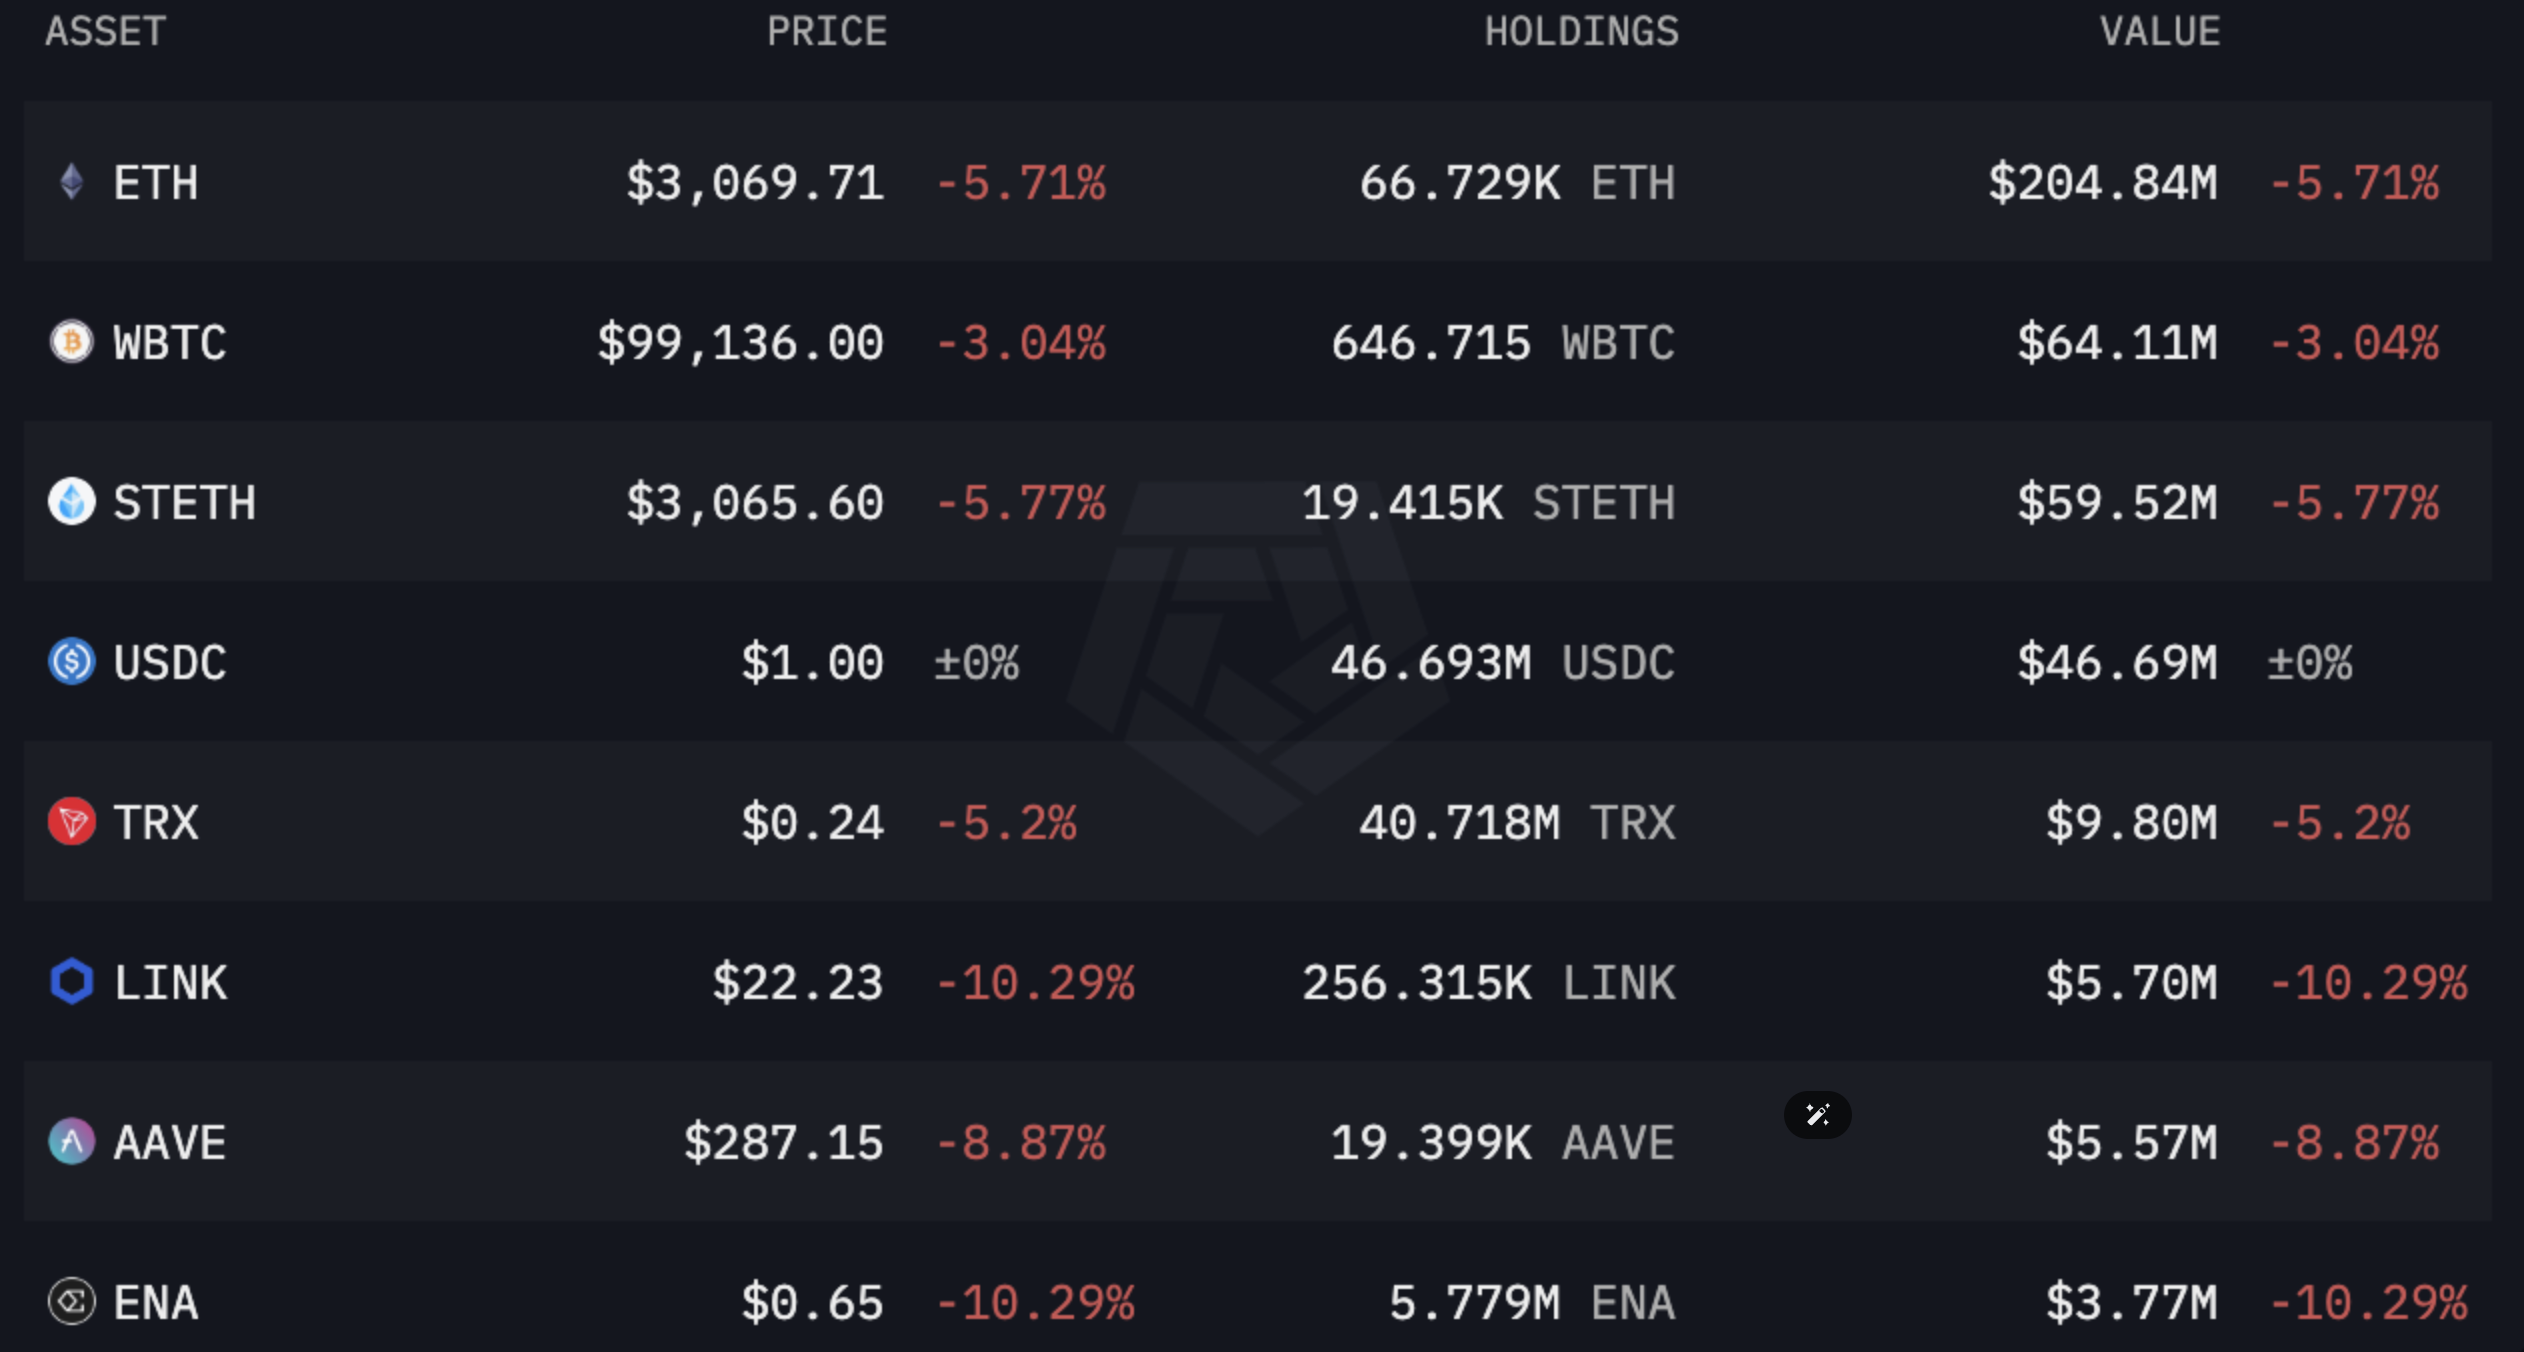
Task: Click the LINK asset name
Action: pyautogui.click(x=170, y=983)
